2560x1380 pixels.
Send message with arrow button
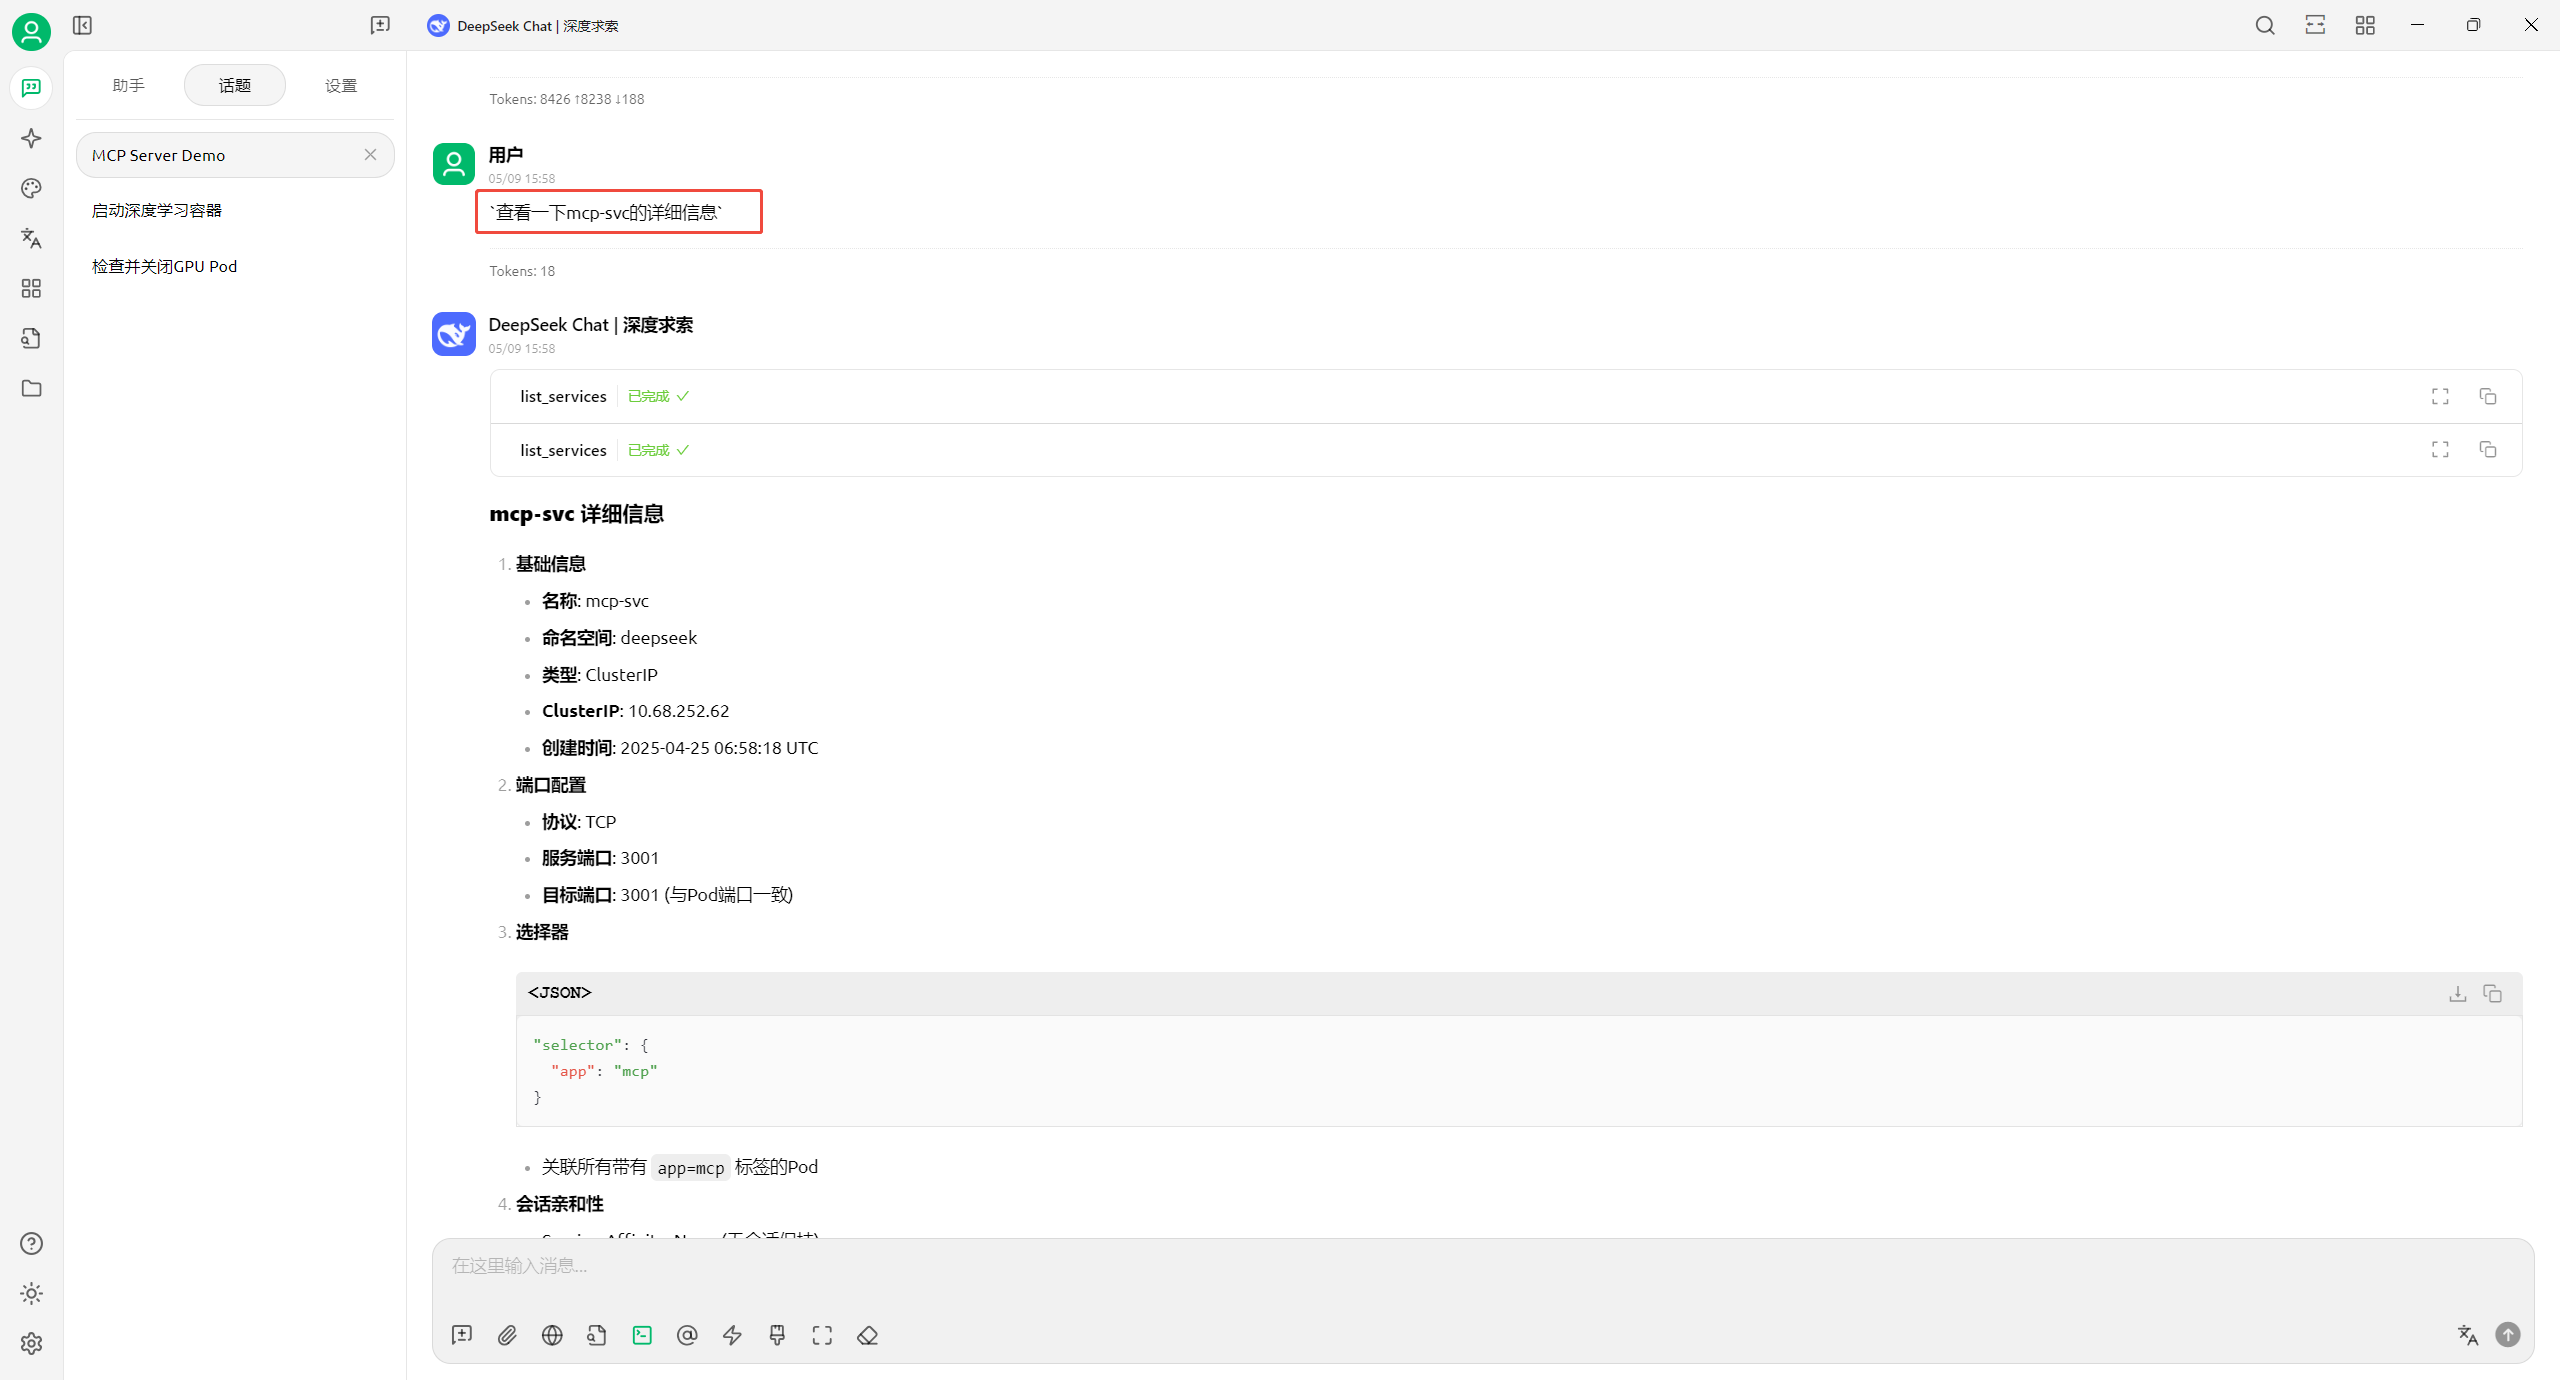click(2508, 1335)
